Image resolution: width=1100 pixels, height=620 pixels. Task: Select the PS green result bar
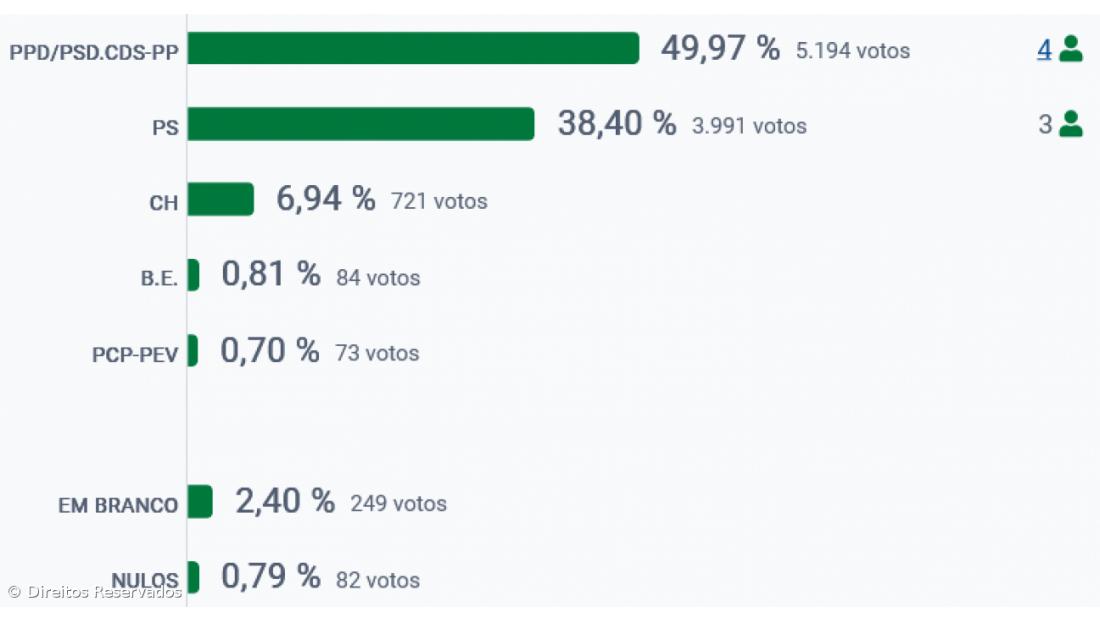360,124
